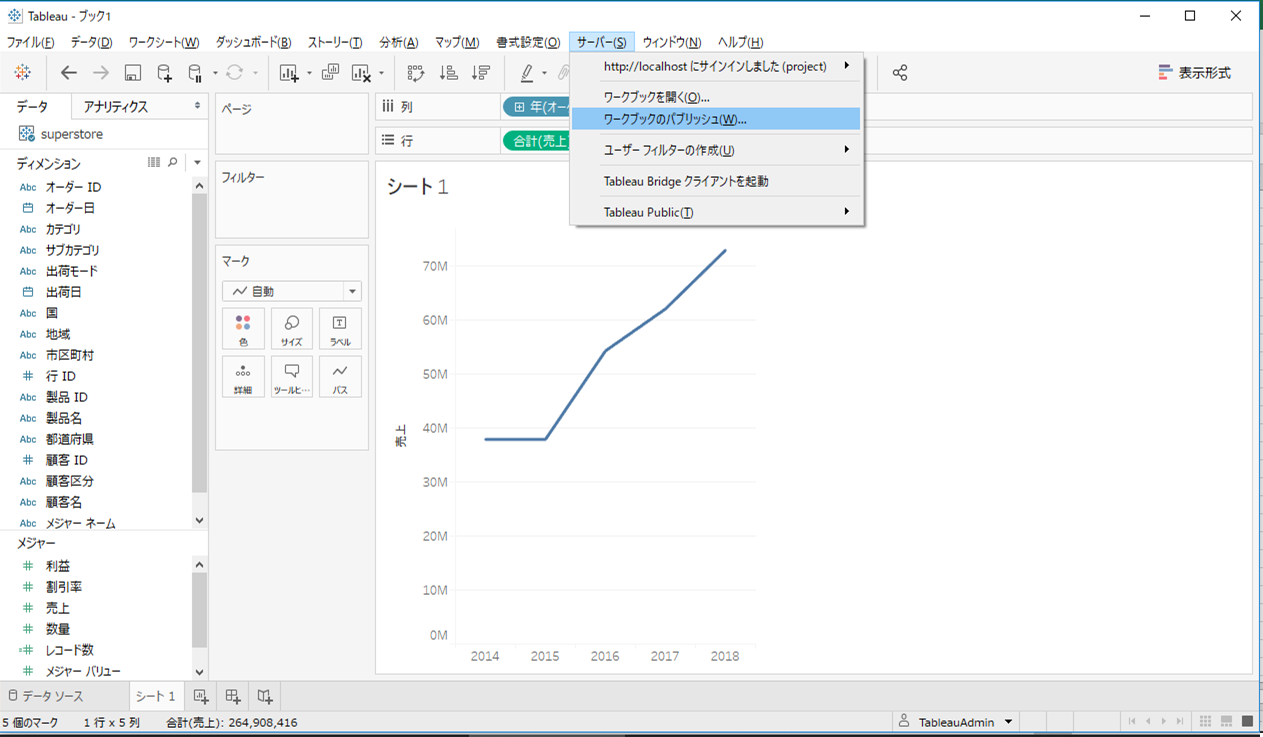
Task: Open the Label card in Marks
Action: (x=340, y=328)
